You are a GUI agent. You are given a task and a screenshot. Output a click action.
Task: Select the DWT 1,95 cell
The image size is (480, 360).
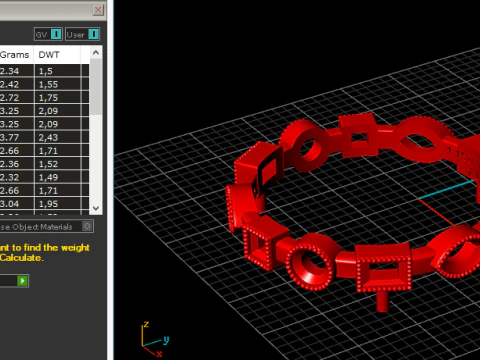(x=57, y=204)
